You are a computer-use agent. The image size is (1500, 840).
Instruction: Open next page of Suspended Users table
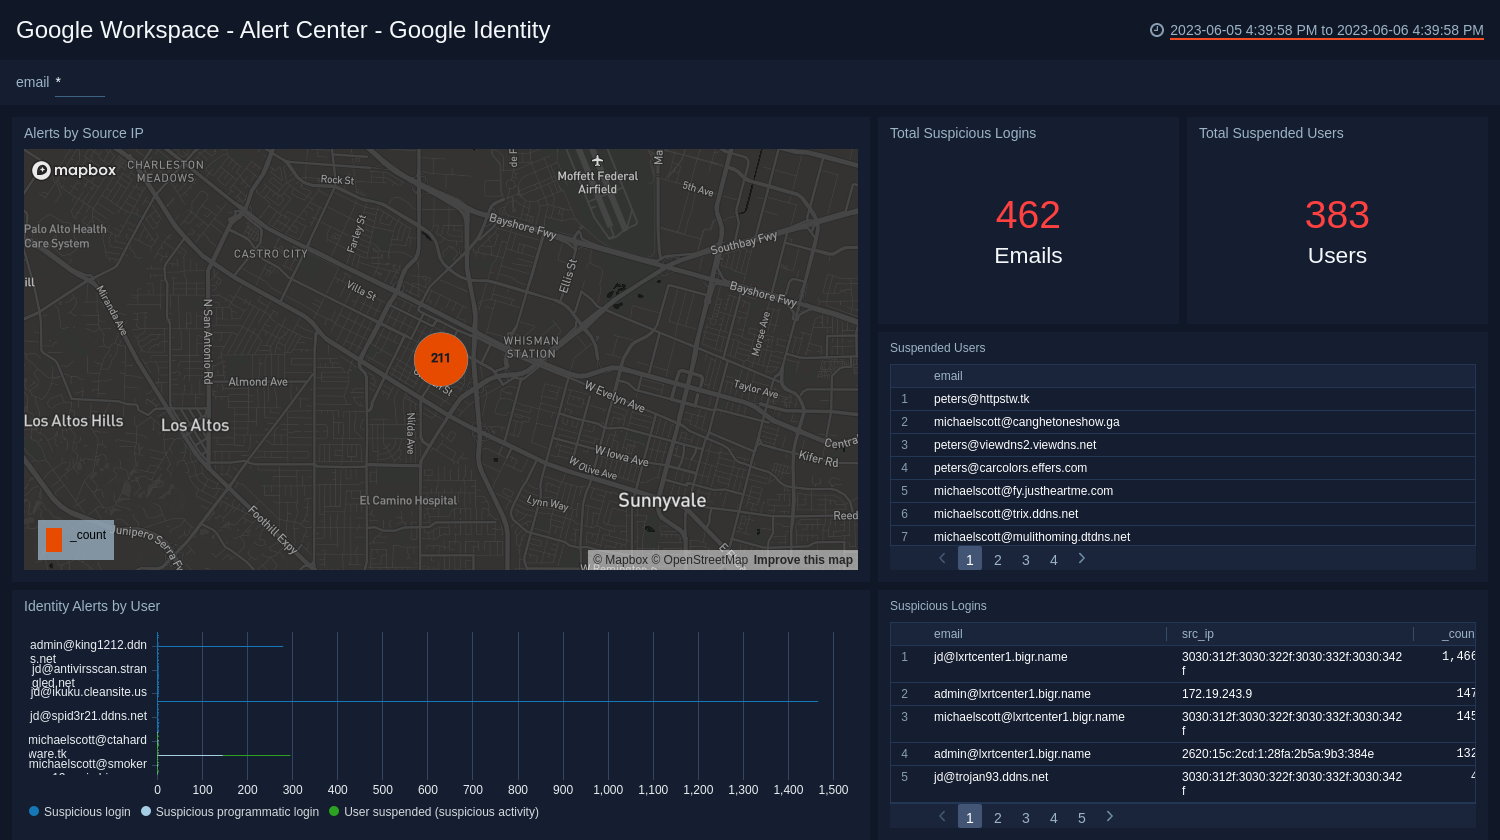(x=1081, y=558)
